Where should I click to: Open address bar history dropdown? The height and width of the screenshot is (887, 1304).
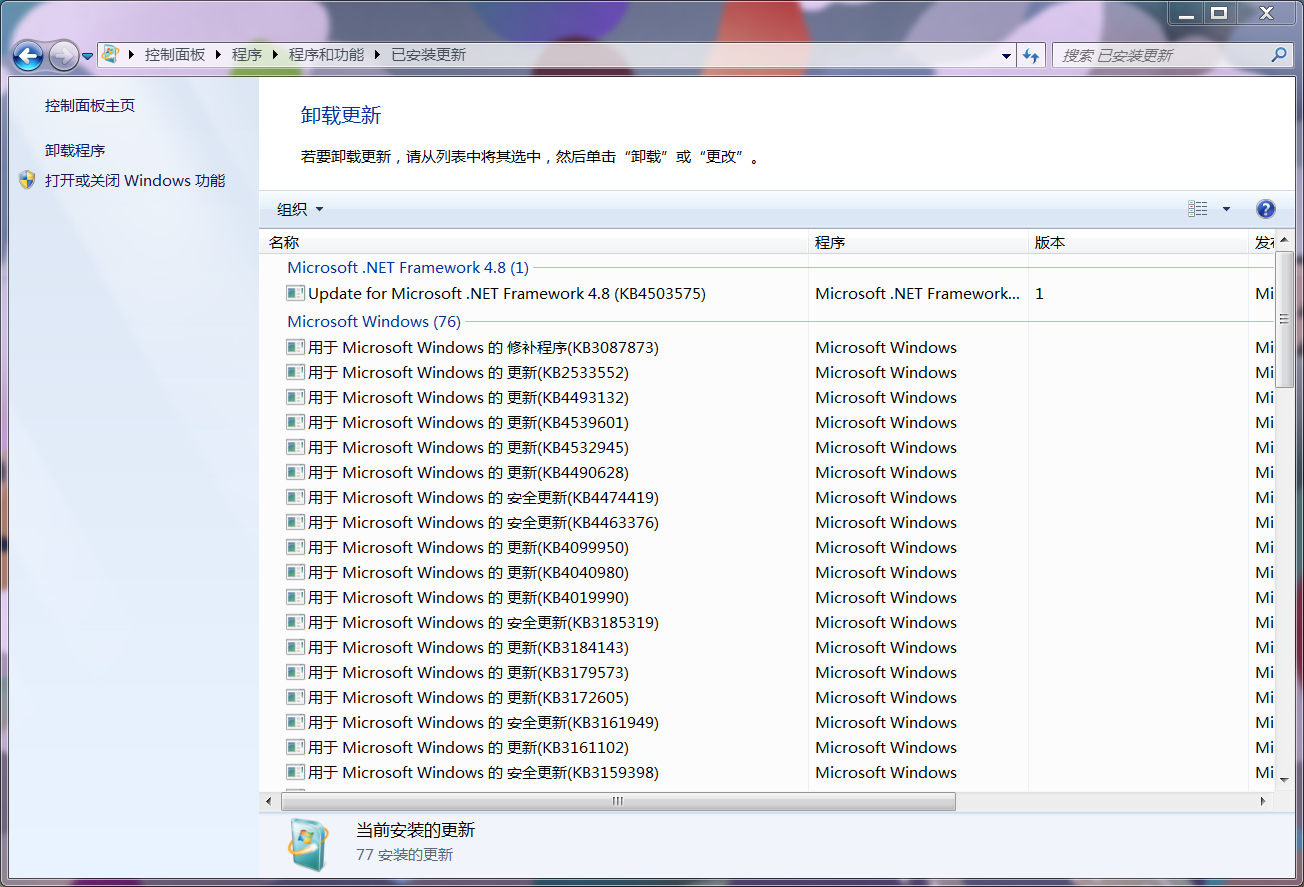tap(1006, 56)
